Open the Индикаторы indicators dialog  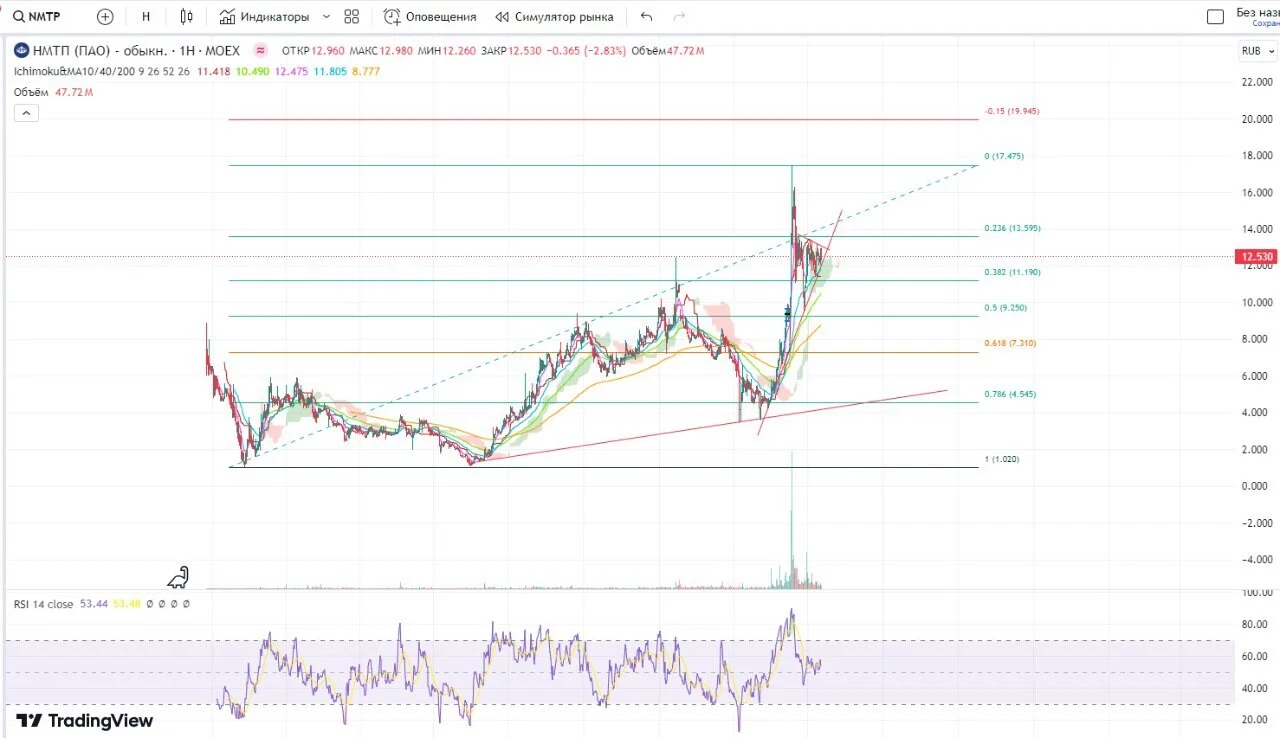tap(264, 17)
